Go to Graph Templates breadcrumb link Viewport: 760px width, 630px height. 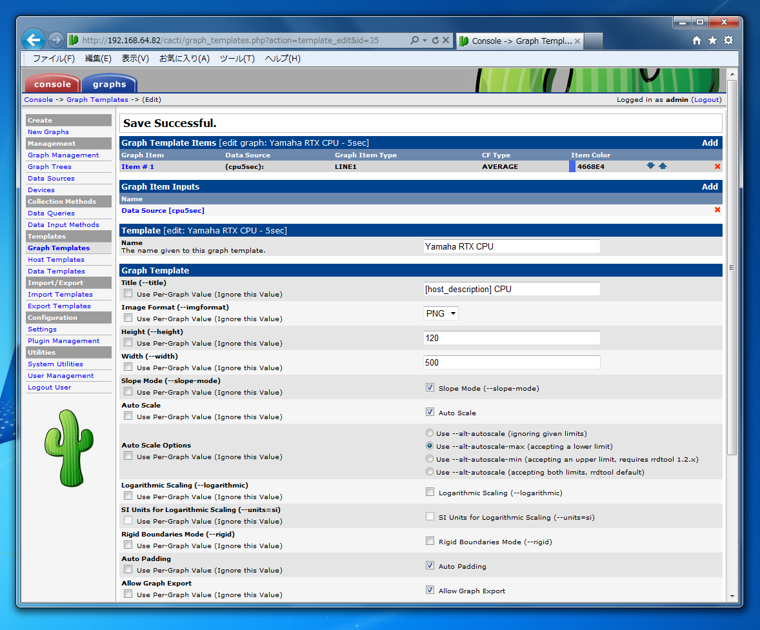[x=97, y=99]
